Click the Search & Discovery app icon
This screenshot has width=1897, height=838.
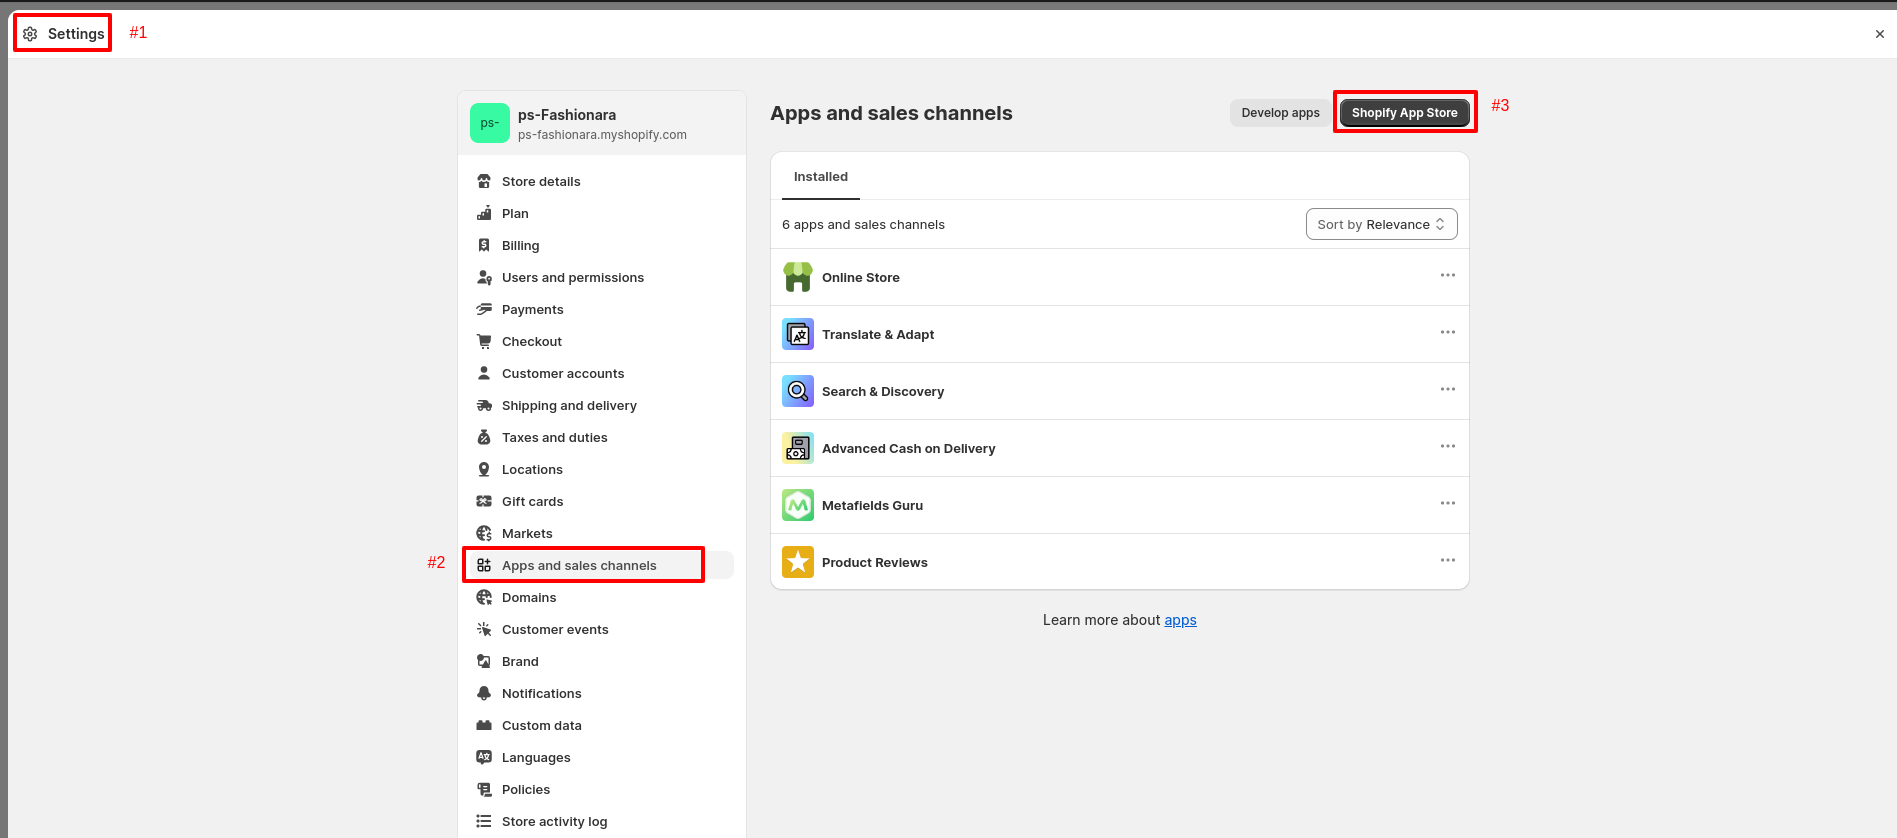pos(798,391)
